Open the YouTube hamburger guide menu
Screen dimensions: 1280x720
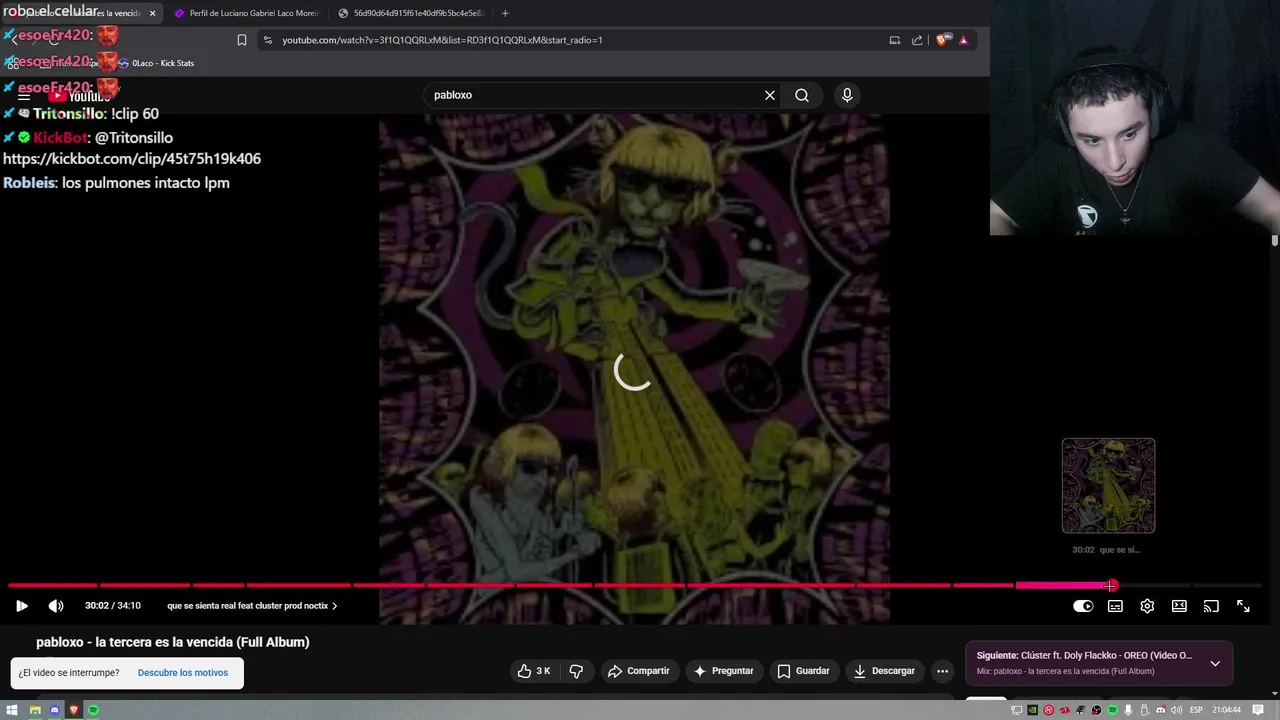(24, 96)
